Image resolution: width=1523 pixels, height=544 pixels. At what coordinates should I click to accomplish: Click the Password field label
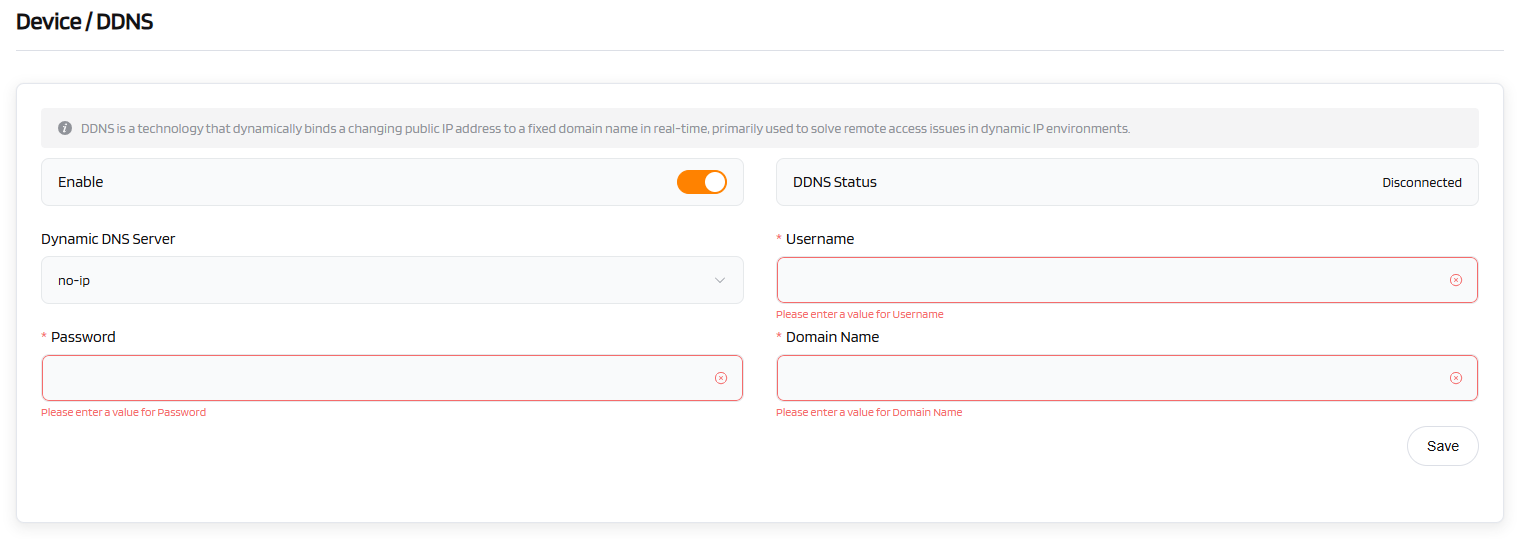tap(83, 337)
